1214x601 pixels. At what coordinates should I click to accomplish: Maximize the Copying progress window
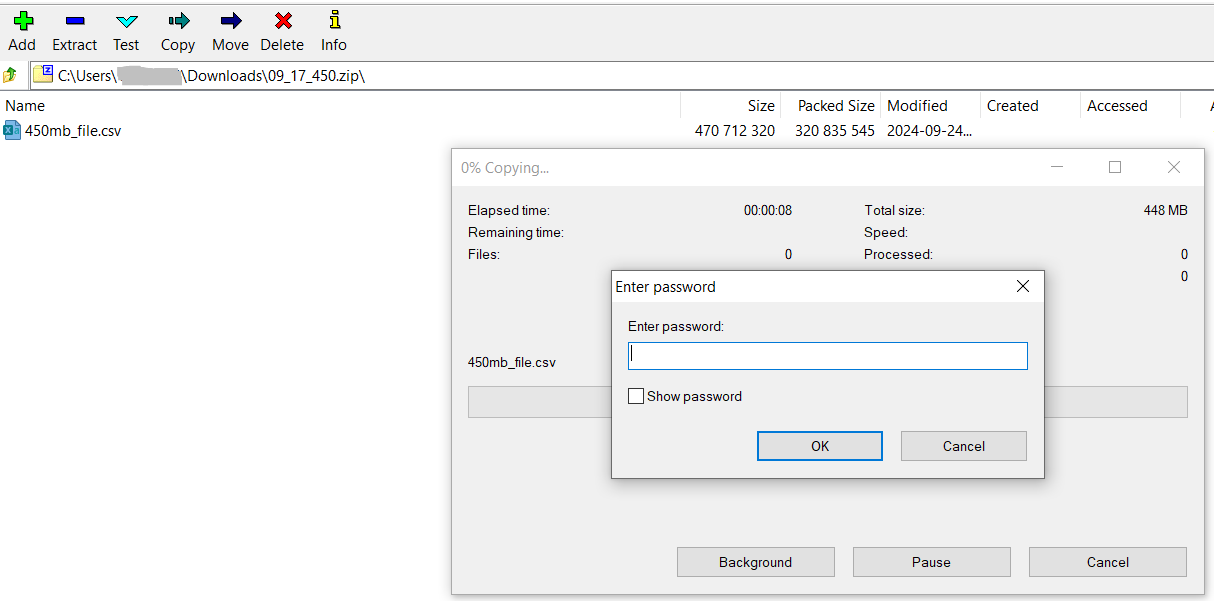1115,168
